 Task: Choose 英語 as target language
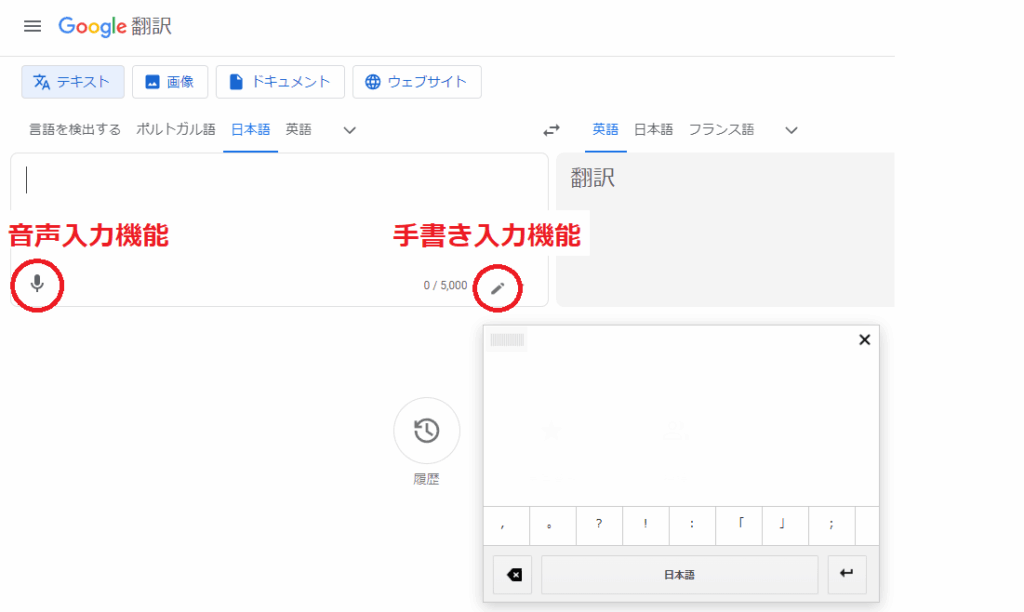[x=605, y=129]
